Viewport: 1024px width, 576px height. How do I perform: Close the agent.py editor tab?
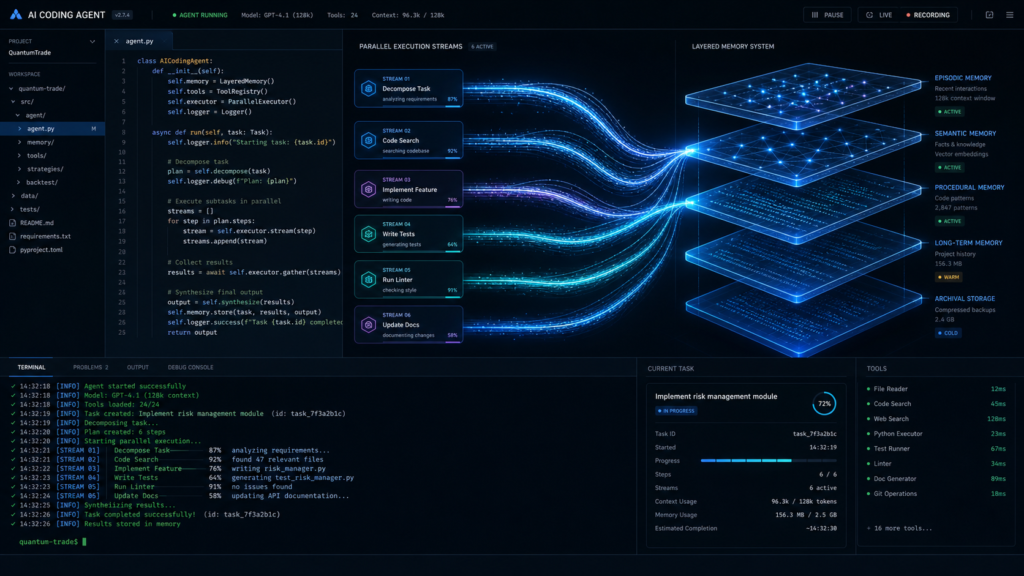click(116, 41)
